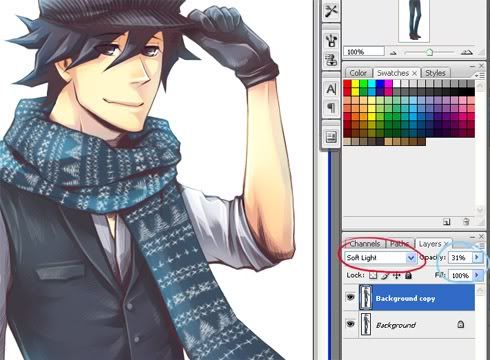This screenshot has width=490, height=360.
Task: Hide the Background copy layer
Action: pyautogui.click(x=350, y=297)
